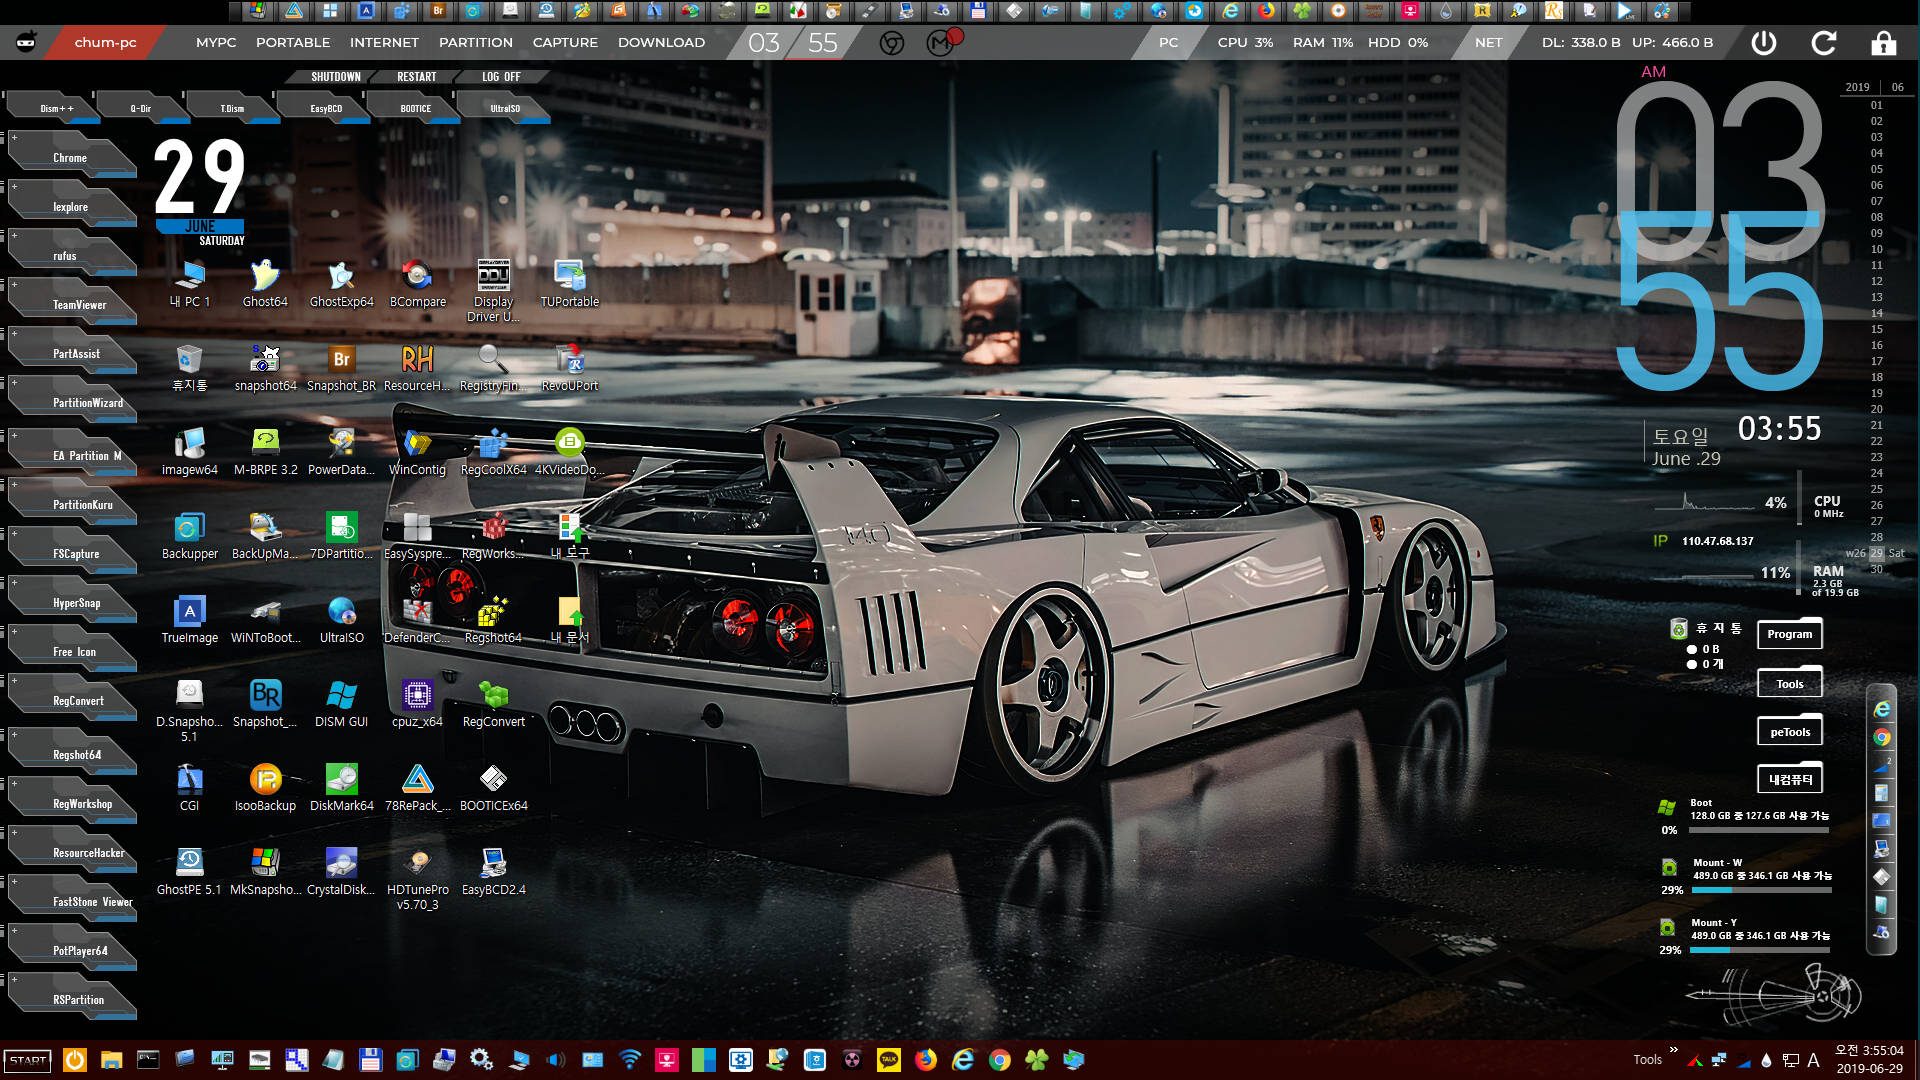The width and height of the screenshot is (1920, 1080).
Task: Click the refresh icon in top bar
Action: [x=1824, y=43]
